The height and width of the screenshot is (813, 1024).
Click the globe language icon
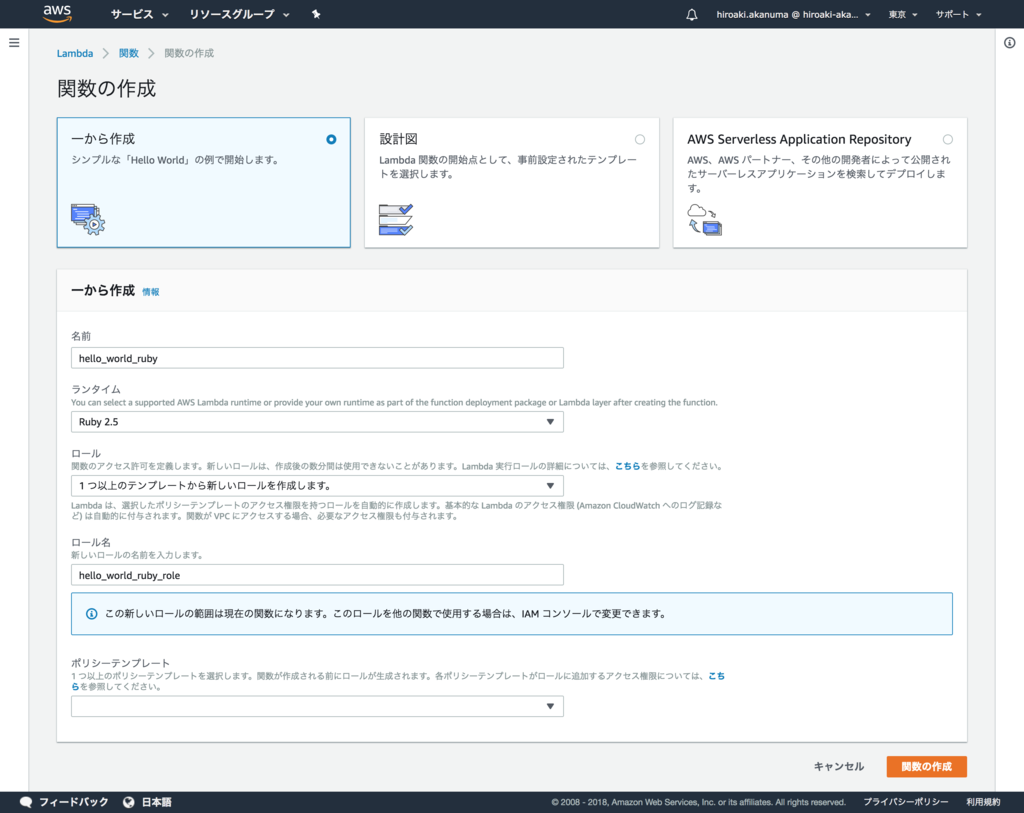[129, 802]
